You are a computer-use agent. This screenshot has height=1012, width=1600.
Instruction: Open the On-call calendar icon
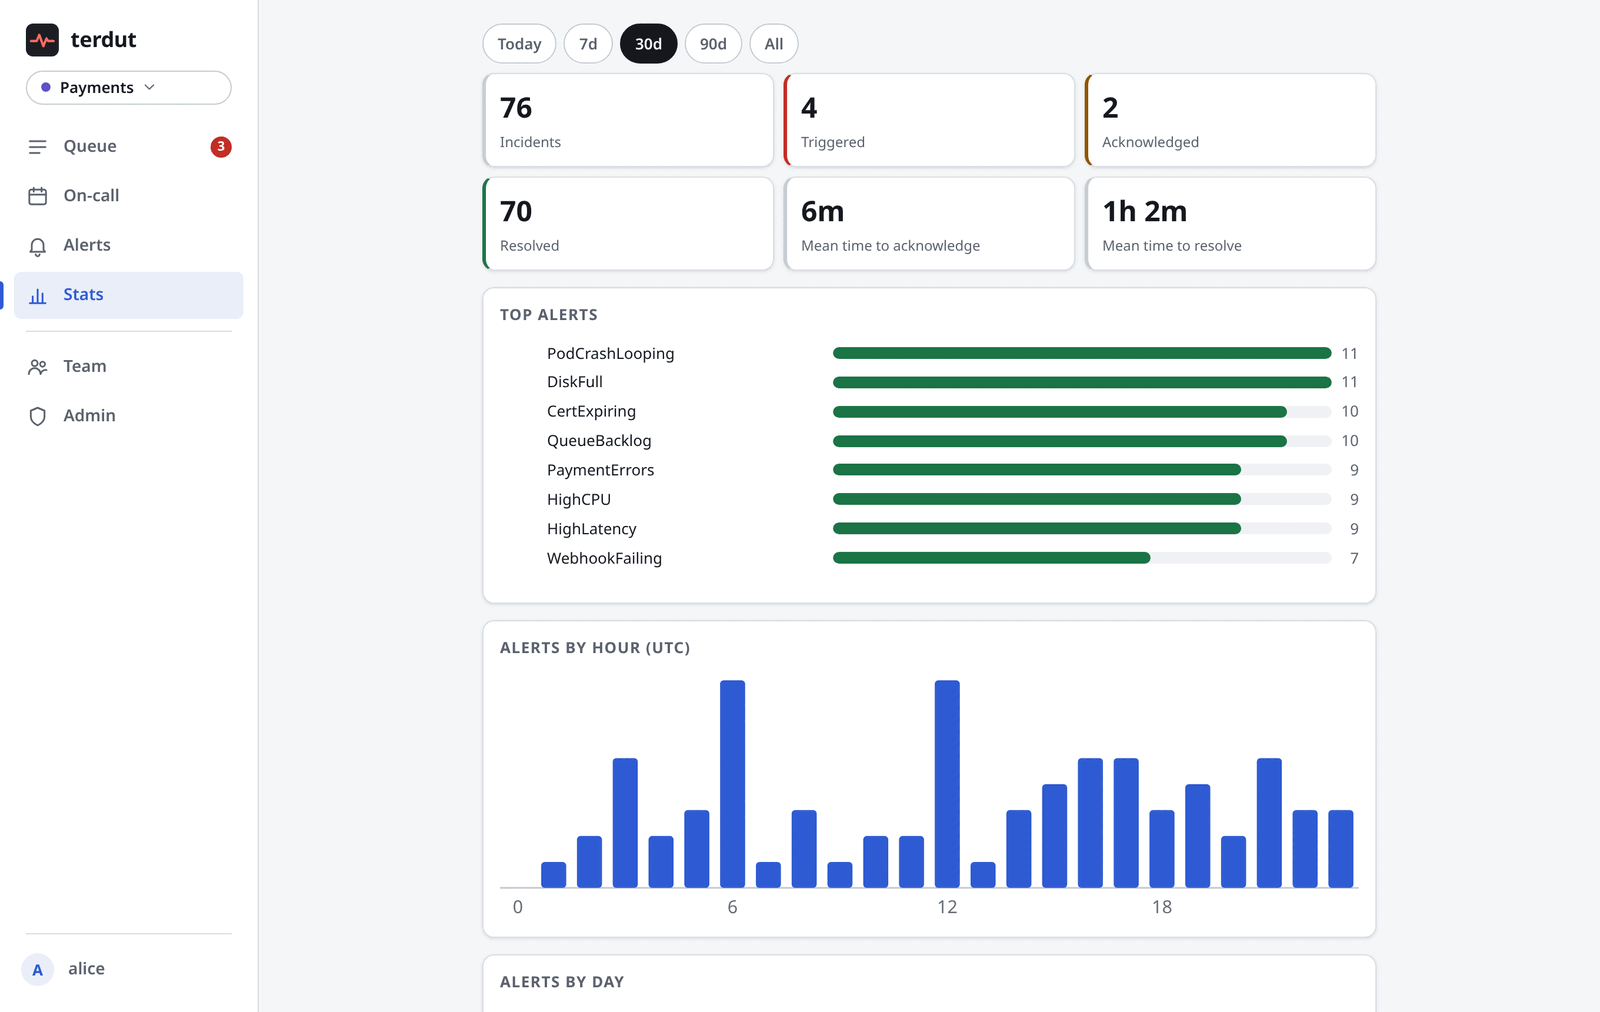click(x=38, y=196)
